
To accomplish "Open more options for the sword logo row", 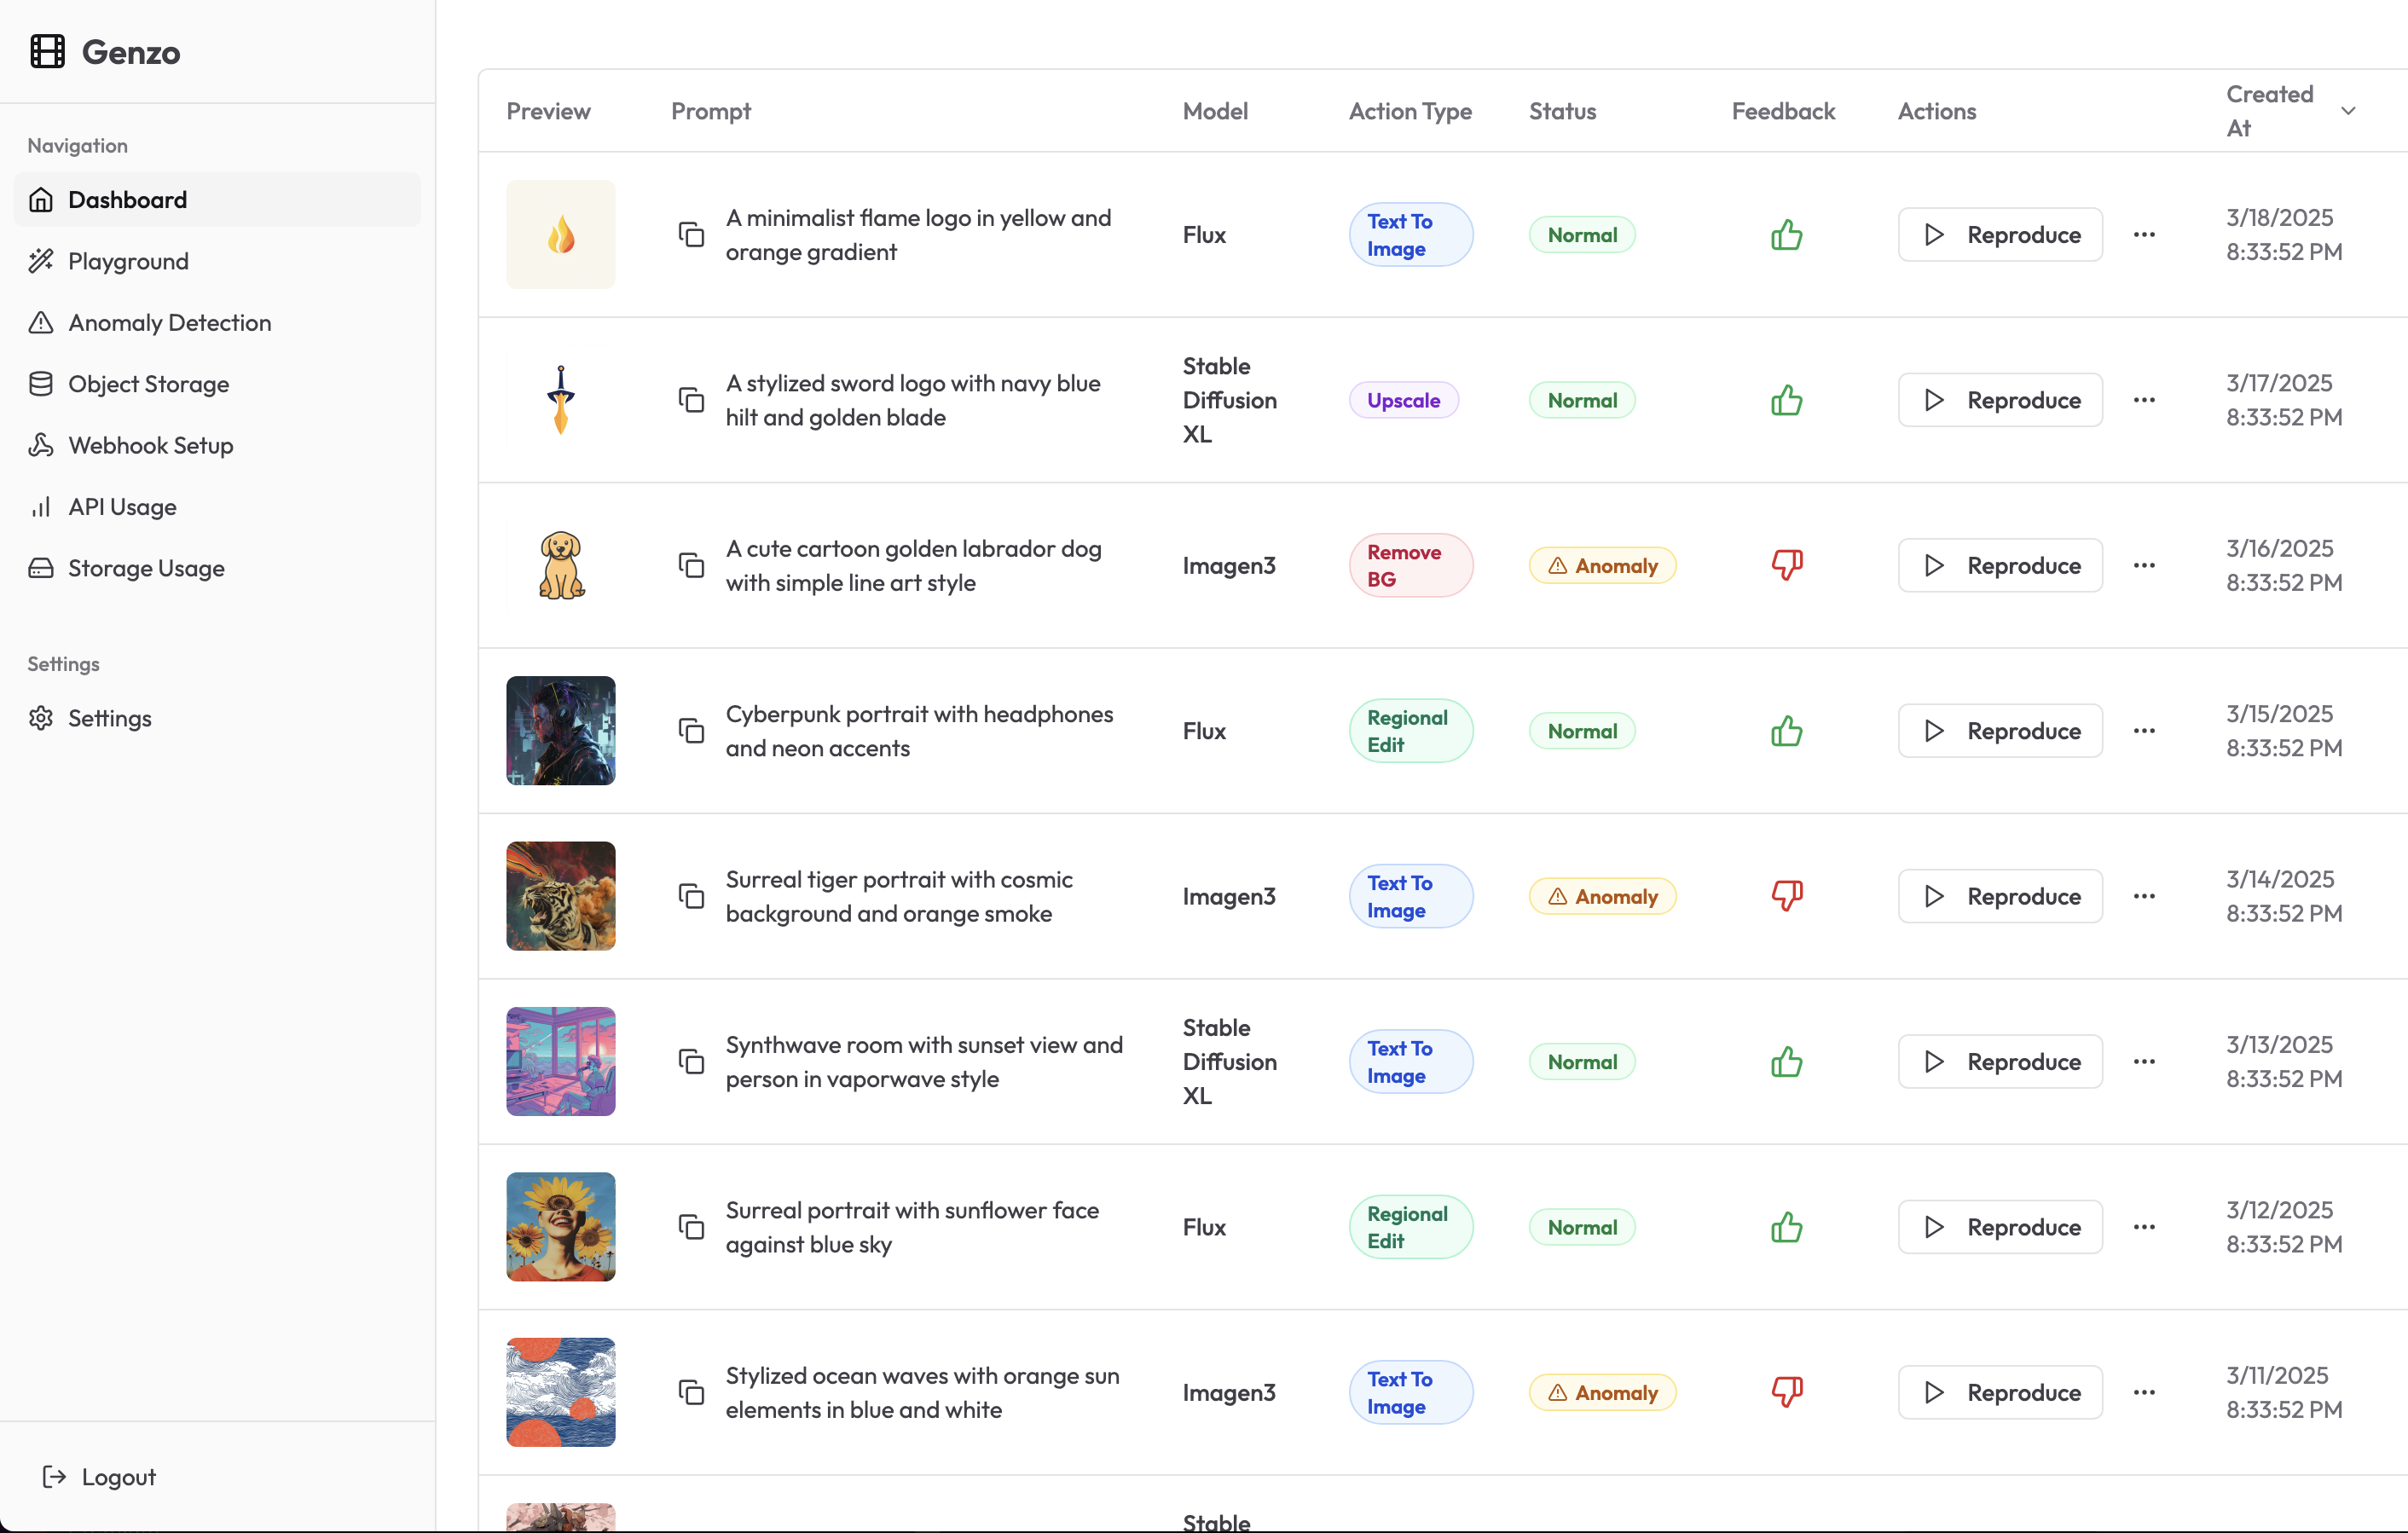I will [2144, 400].
